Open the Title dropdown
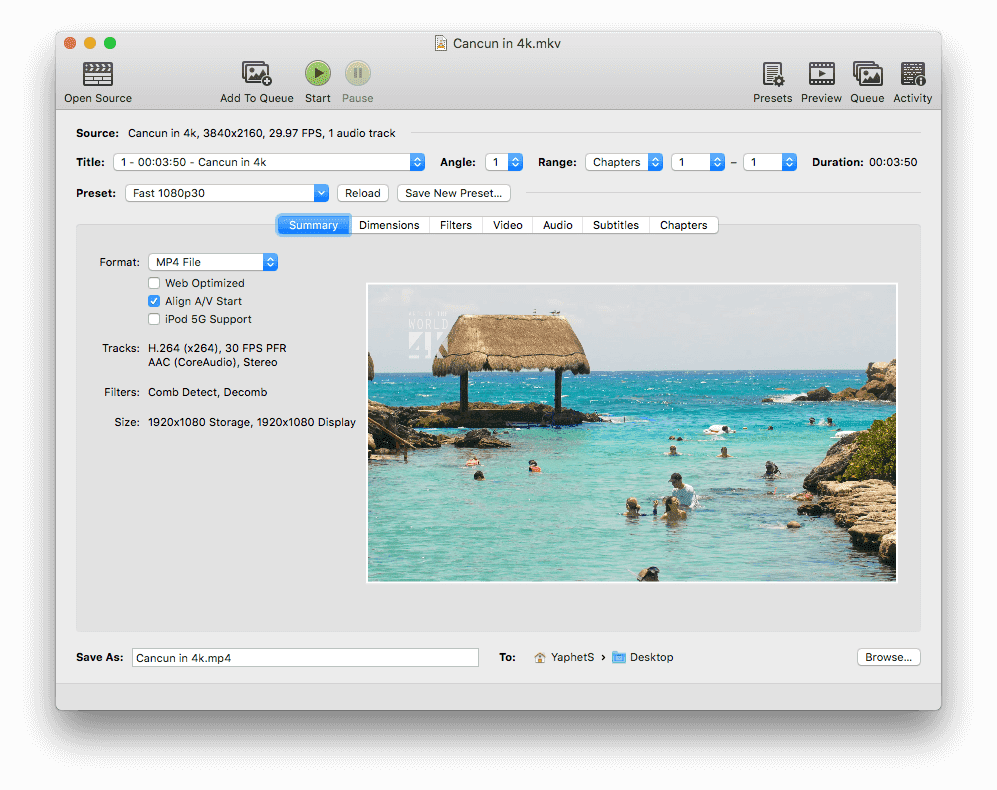Image resolution: width=997 pixels, height=790 pixels. pos(268,162)
